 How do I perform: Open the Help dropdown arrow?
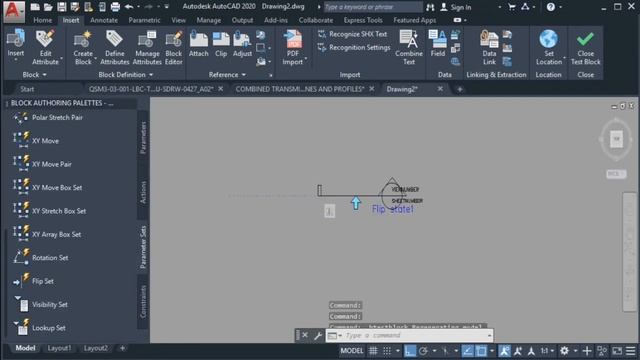coord(560,7)
